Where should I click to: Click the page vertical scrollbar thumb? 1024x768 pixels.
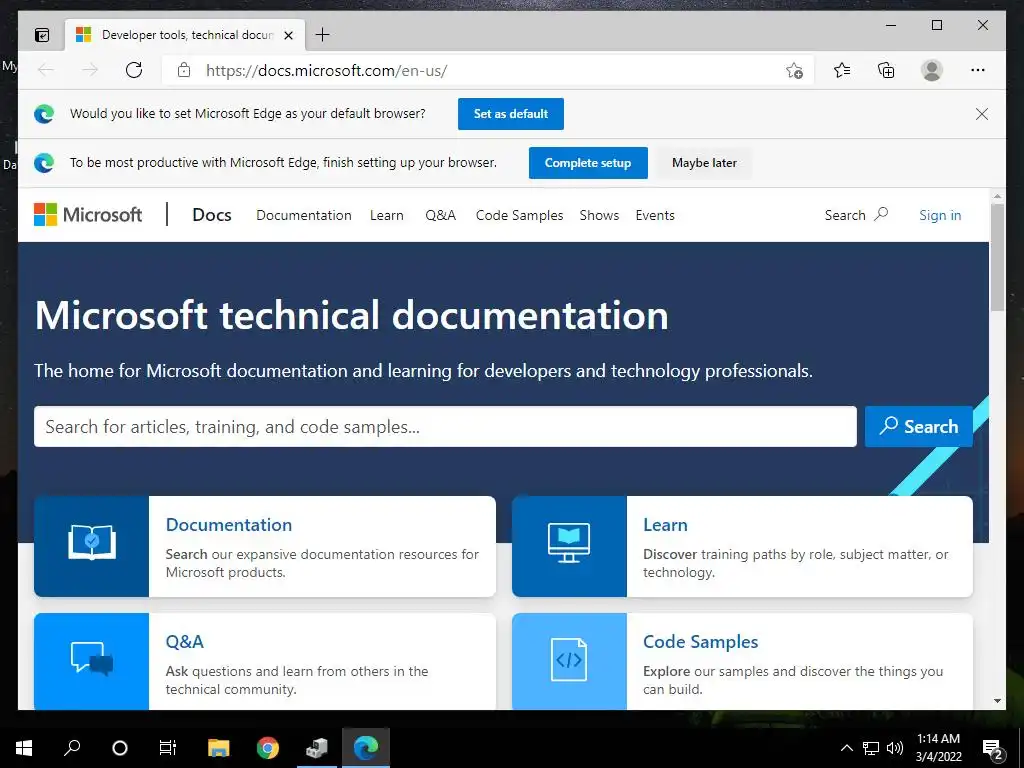(x=997, y=257)
